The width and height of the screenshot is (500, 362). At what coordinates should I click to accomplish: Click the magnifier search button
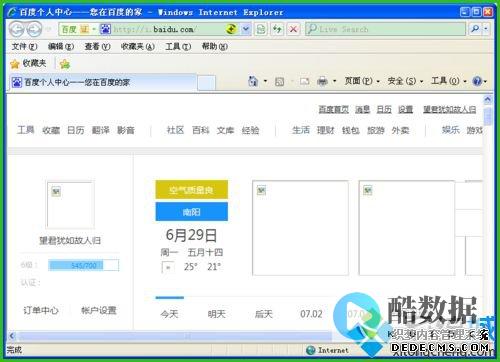[475, 29]
